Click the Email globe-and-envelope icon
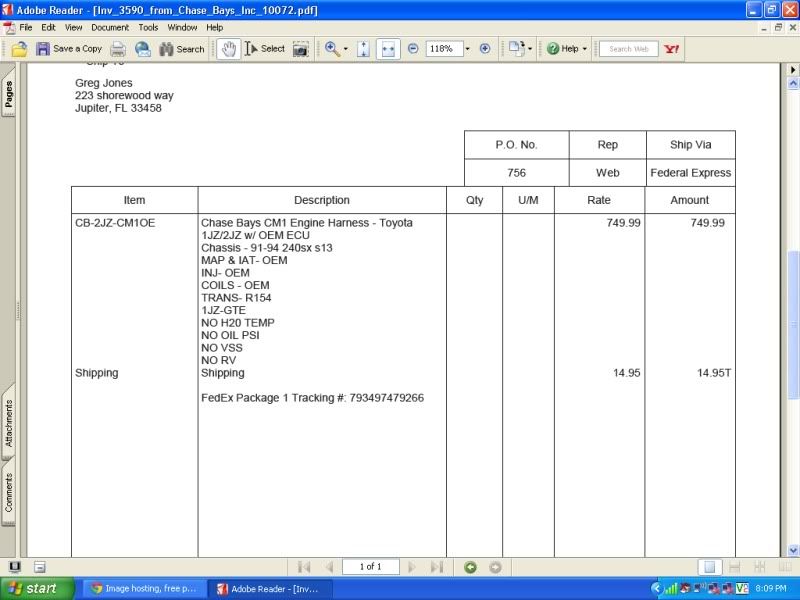 point(142,49)
